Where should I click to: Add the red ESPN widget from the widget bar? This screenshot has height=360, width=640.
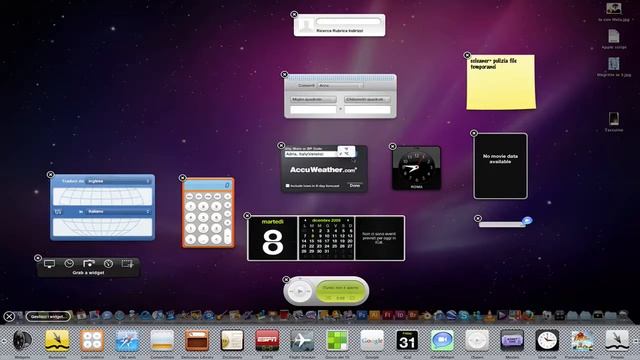tap(267, 340)
